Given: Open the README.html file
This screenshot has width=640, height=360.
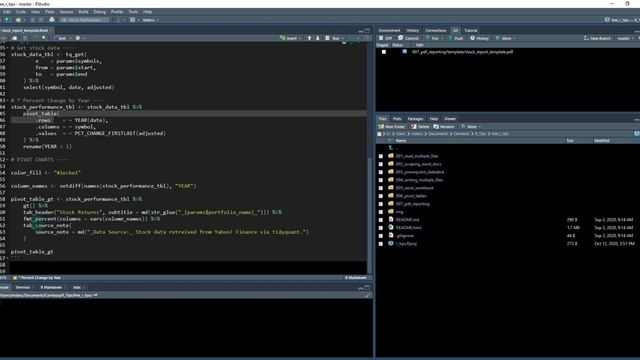Looking at the screenshot, I should point(408,228).
